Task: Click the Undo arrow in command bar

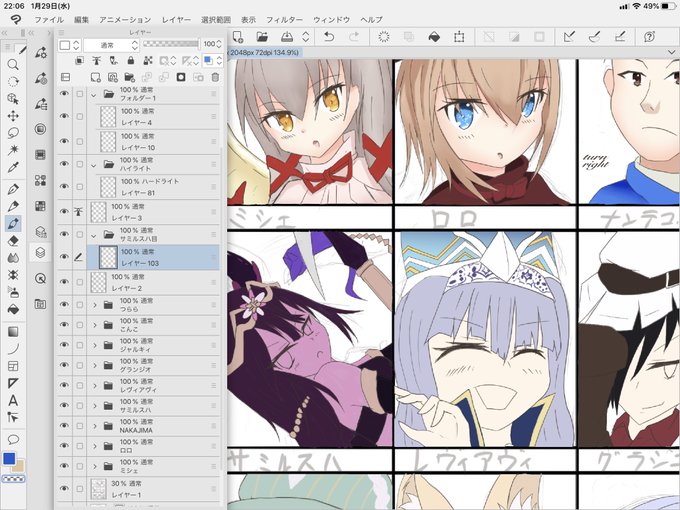Action: click(x=329, y=37)
